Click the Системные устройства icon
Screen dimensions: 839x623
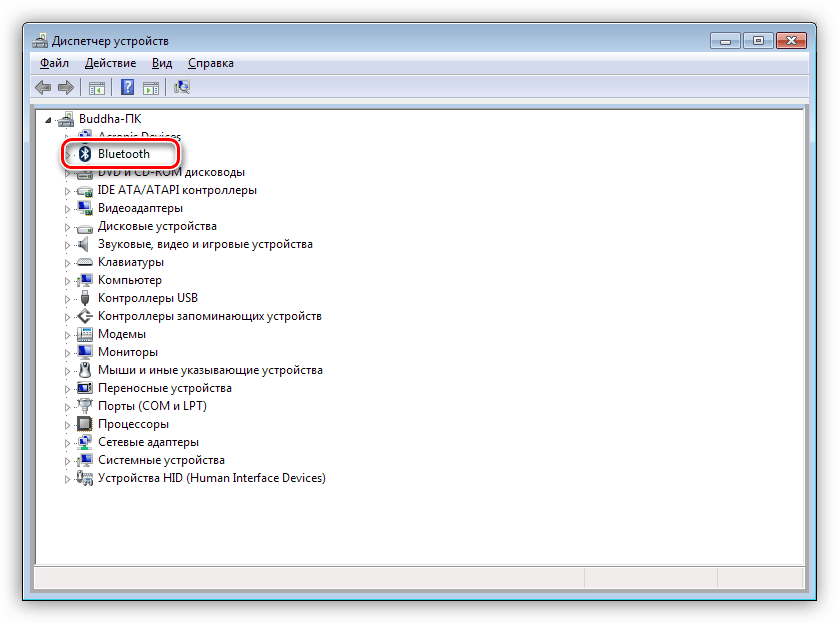[85, 460]
